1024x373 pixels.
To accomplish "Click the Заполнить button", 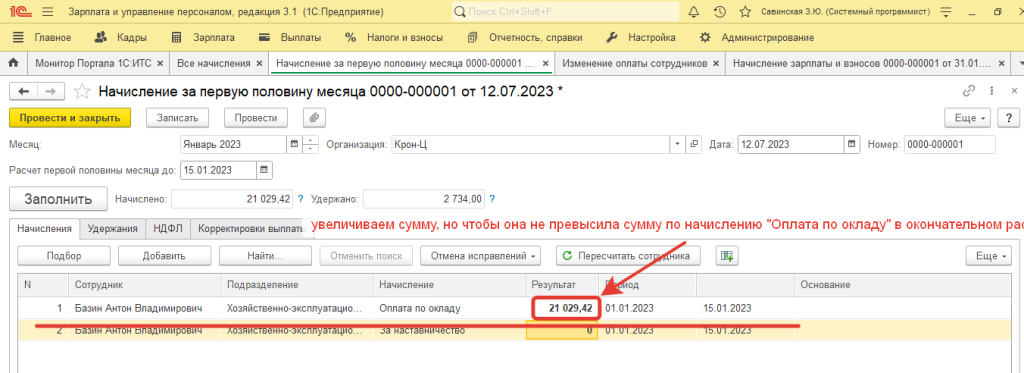I will (58, 199).
